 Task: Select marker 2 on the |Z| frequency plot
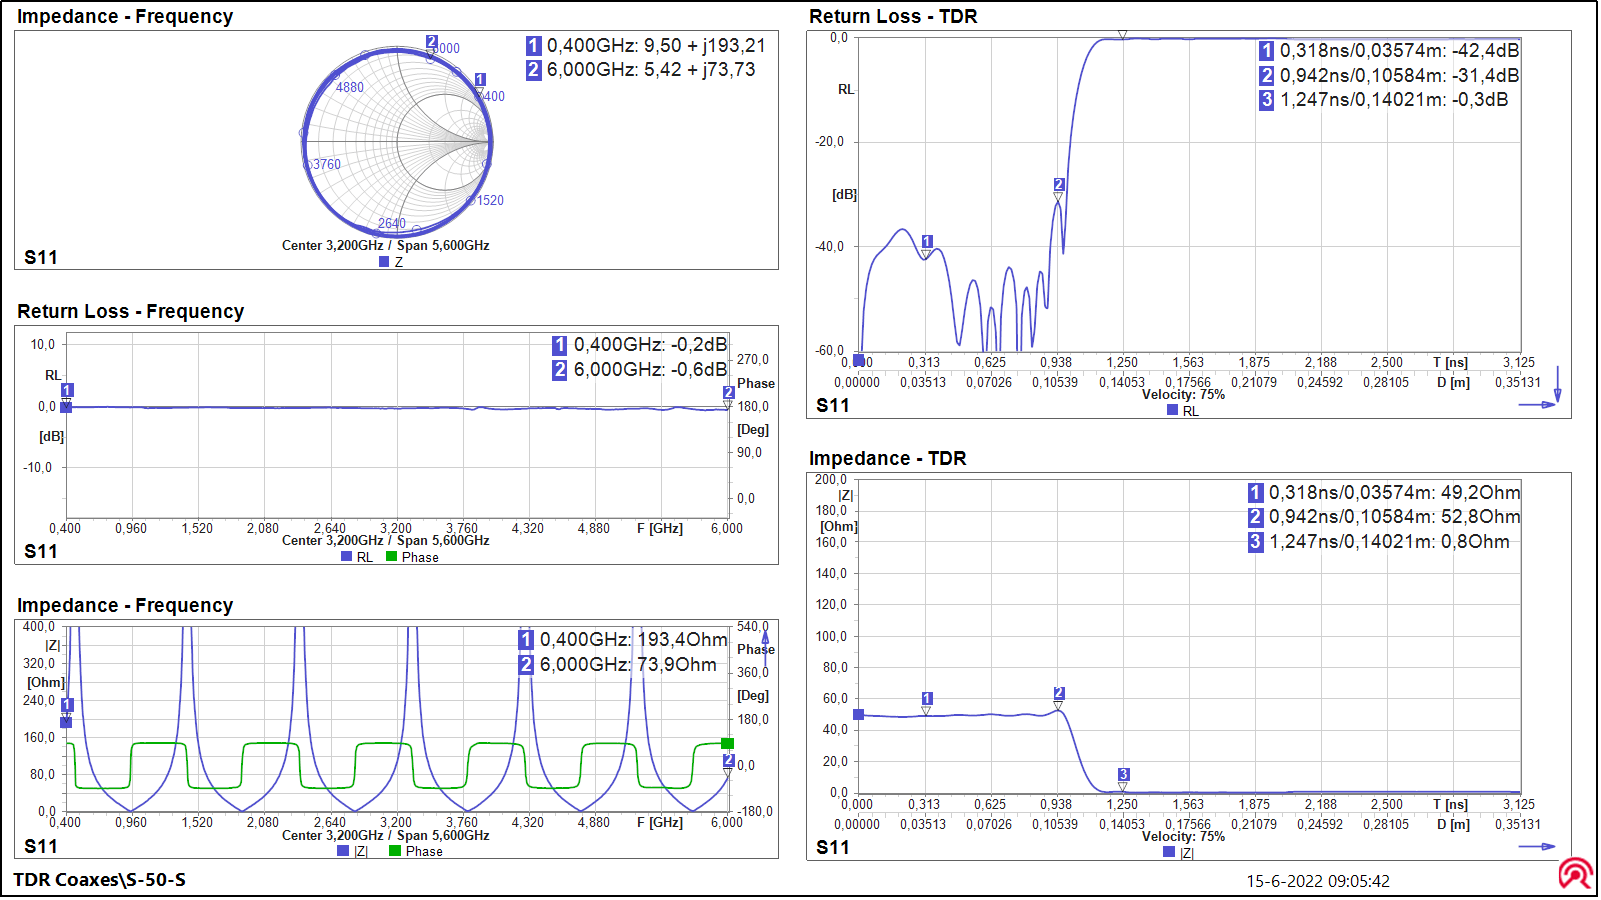(x=729, y=760)
